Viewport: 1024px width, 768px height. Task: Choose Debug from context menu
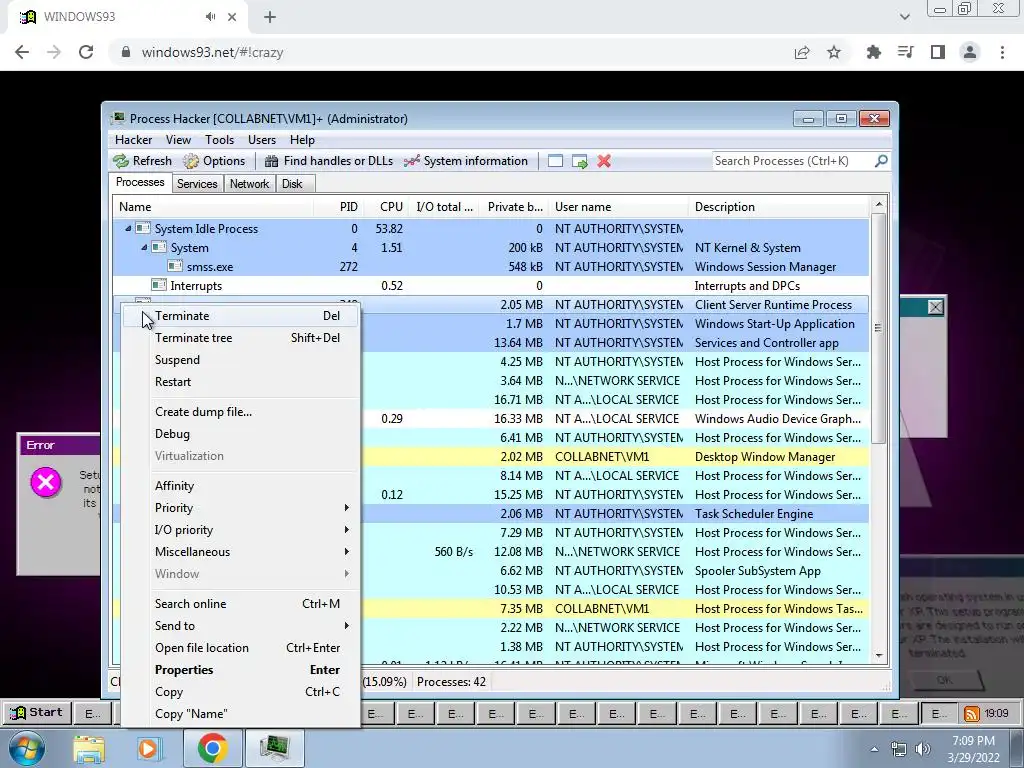[x=240, y=434]
